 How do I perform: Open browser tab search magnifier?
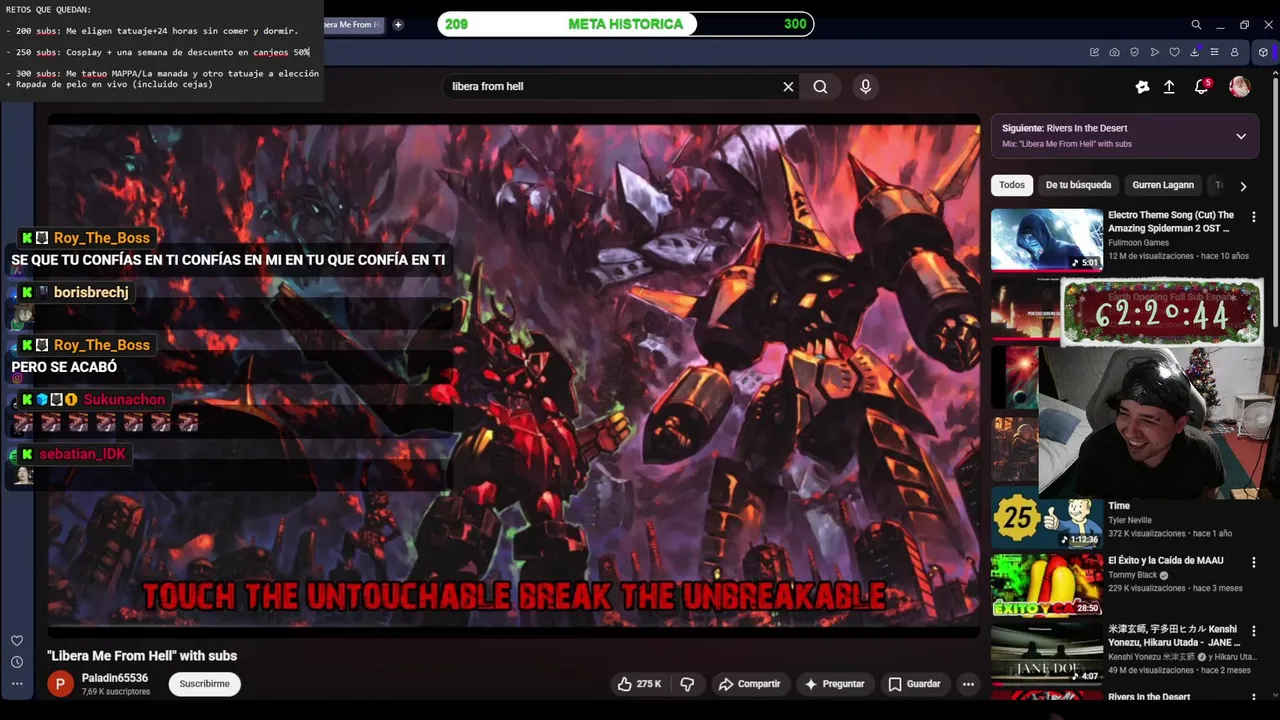pyautogui.click(x=1196, y=25)
